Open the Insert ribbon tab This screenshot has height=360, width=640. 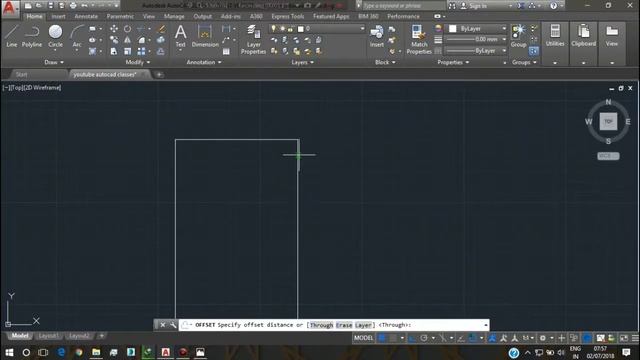(58, 16)
